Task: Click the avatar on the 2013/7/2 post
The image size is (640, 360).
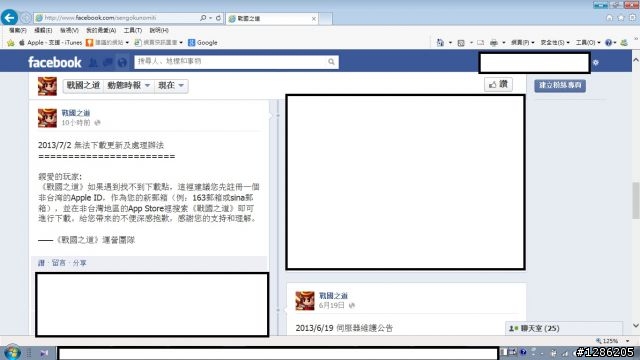Action: coord(47,118)
